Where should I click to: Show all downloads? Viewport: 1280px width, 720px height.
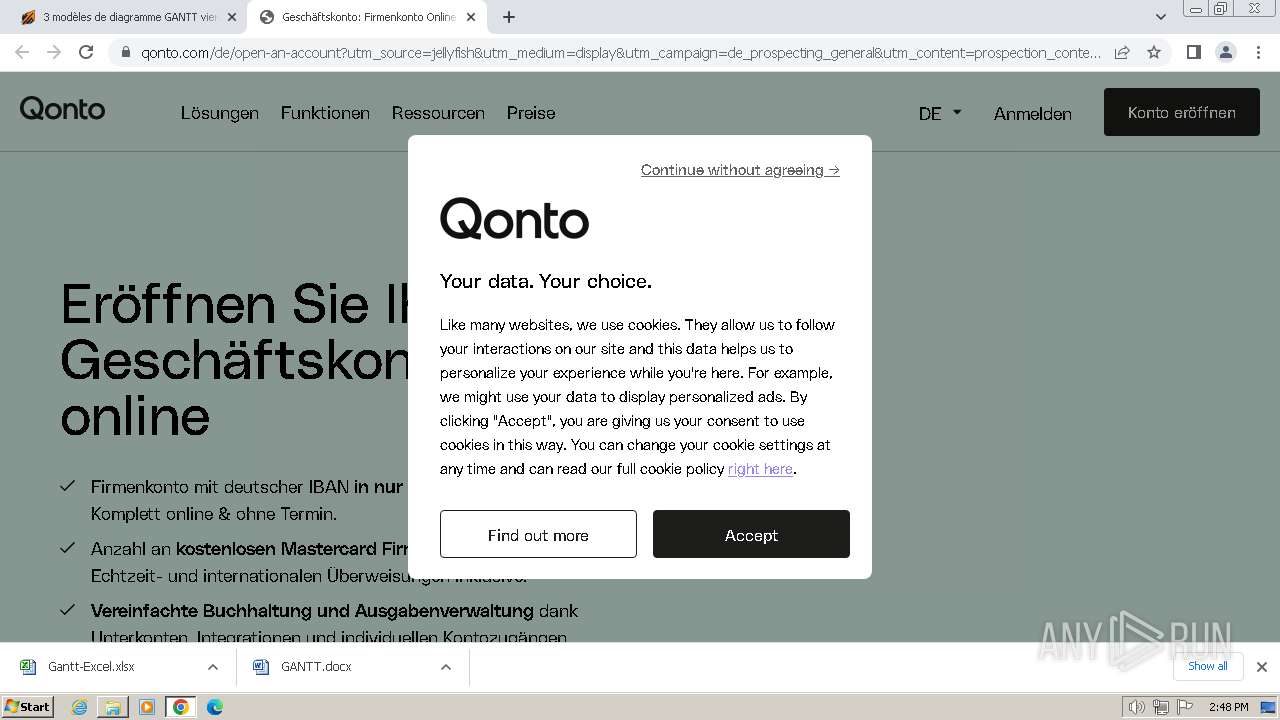[1207, 666]
